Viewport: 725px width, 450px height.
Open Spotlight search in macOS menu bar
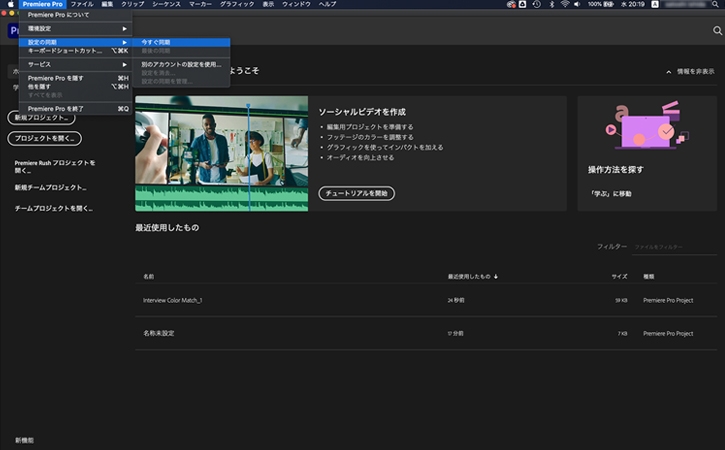[x=716, y=4]
